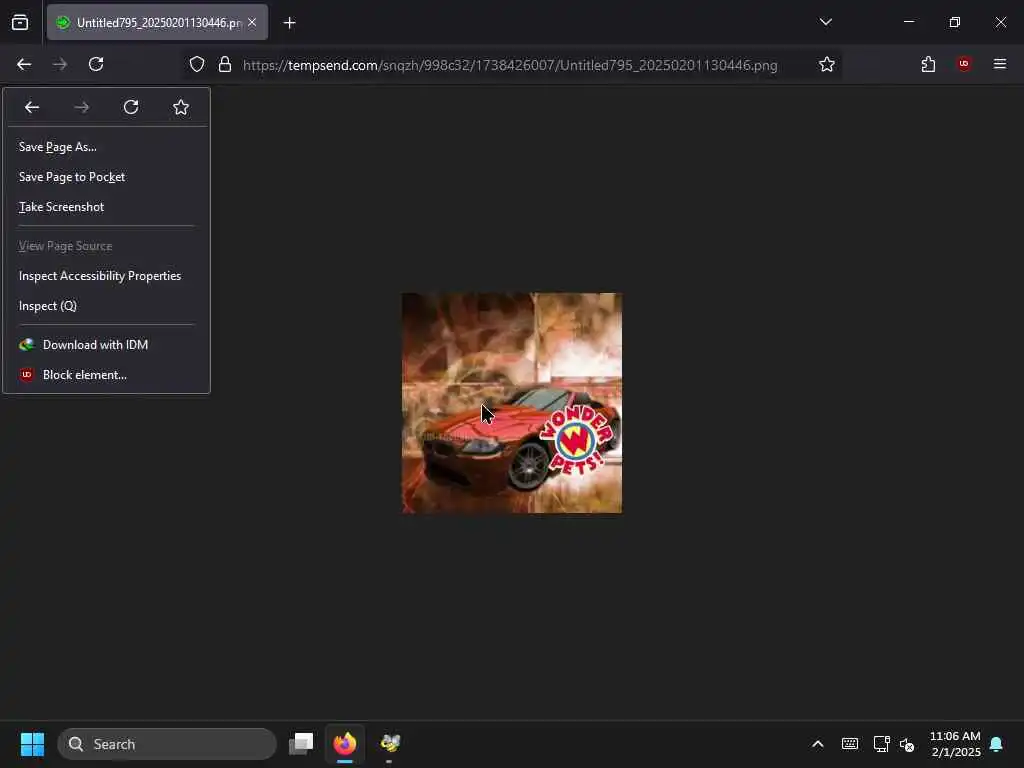This screenshot has width=1024, height=768.
Task: Open the notification bell icon
Action: (996, 744)
